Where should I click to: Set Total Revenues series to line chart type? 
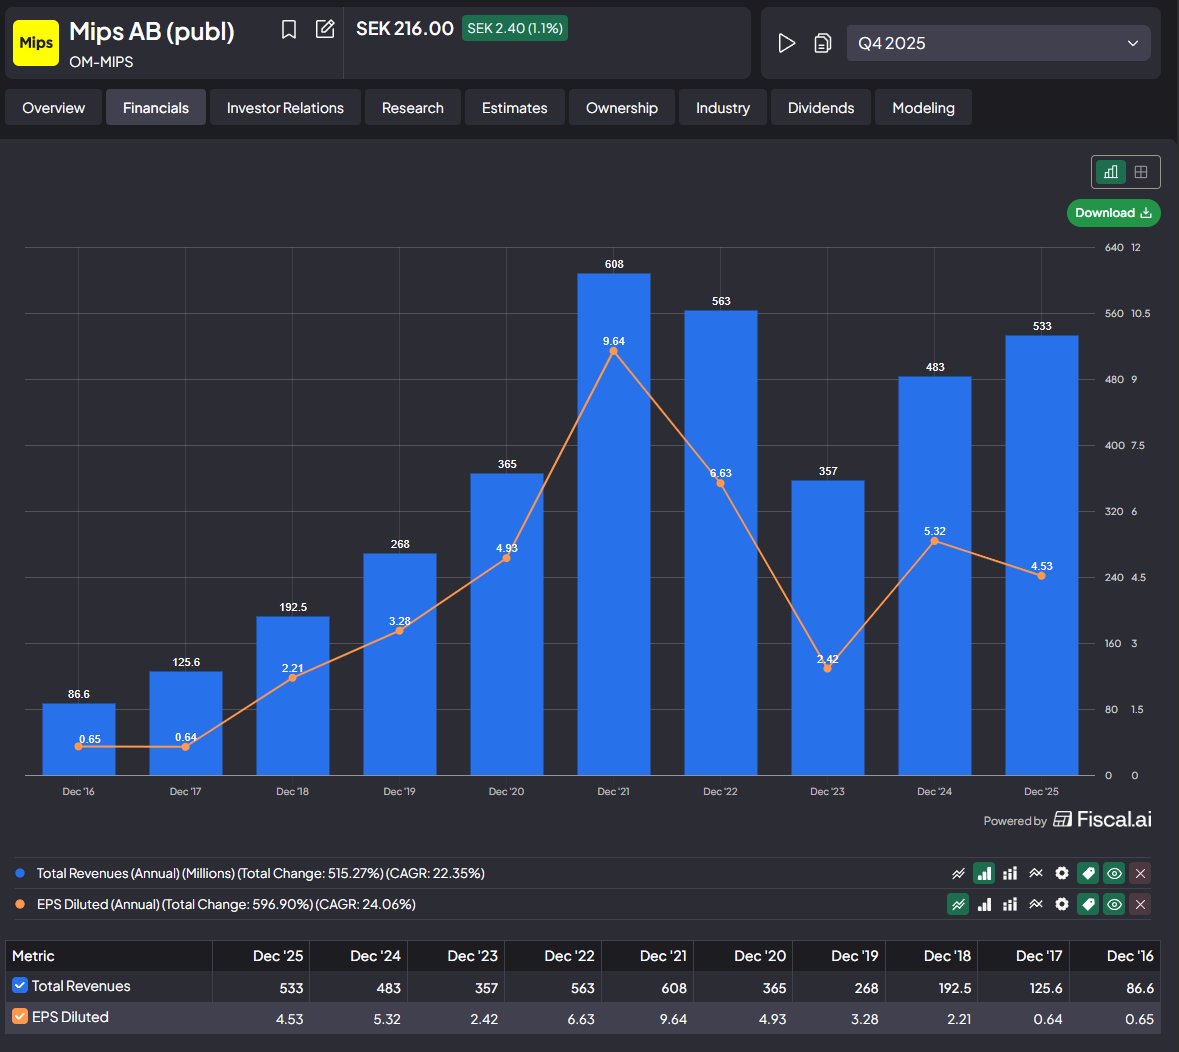[958, 873]
